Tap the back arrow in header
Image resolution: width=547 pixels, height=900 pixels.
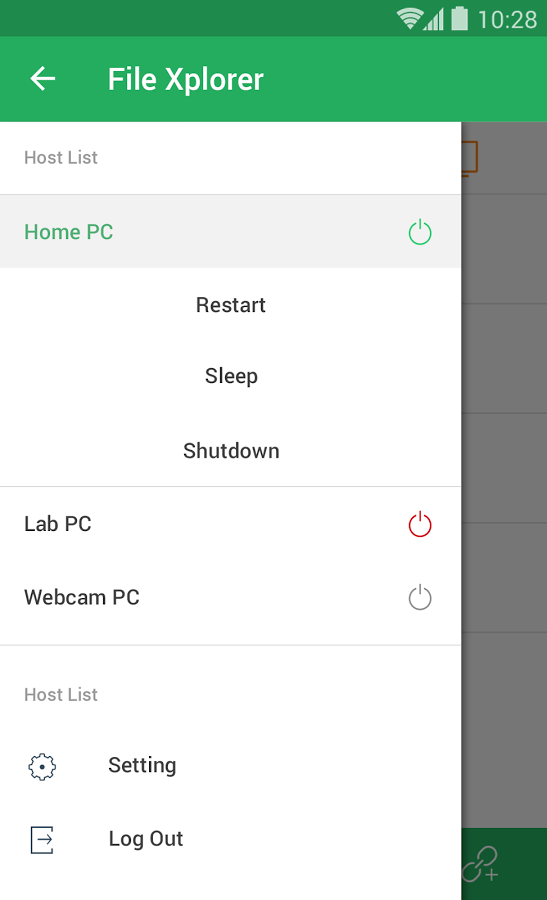point(42,79)
